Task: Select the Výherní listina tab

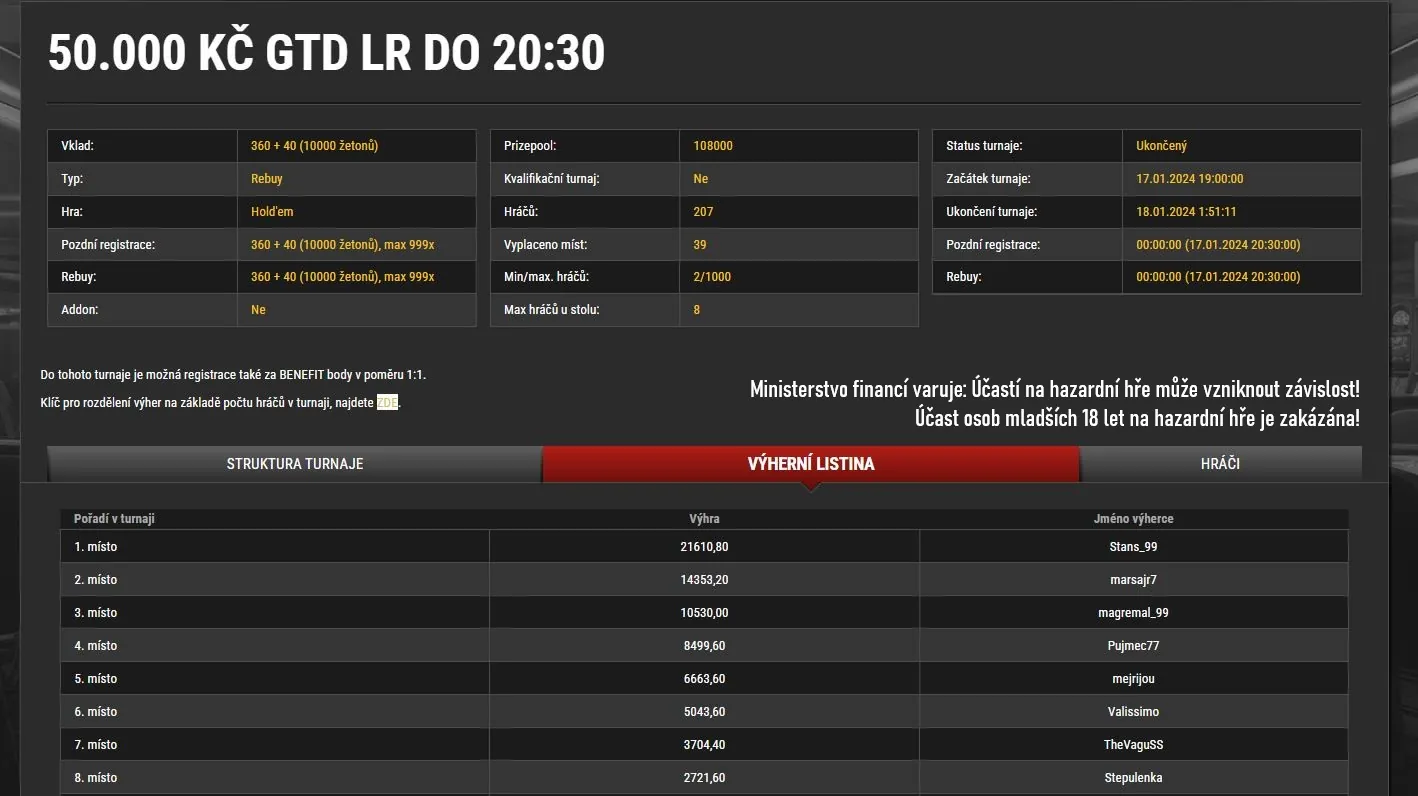Action: [x=811, y=464]
